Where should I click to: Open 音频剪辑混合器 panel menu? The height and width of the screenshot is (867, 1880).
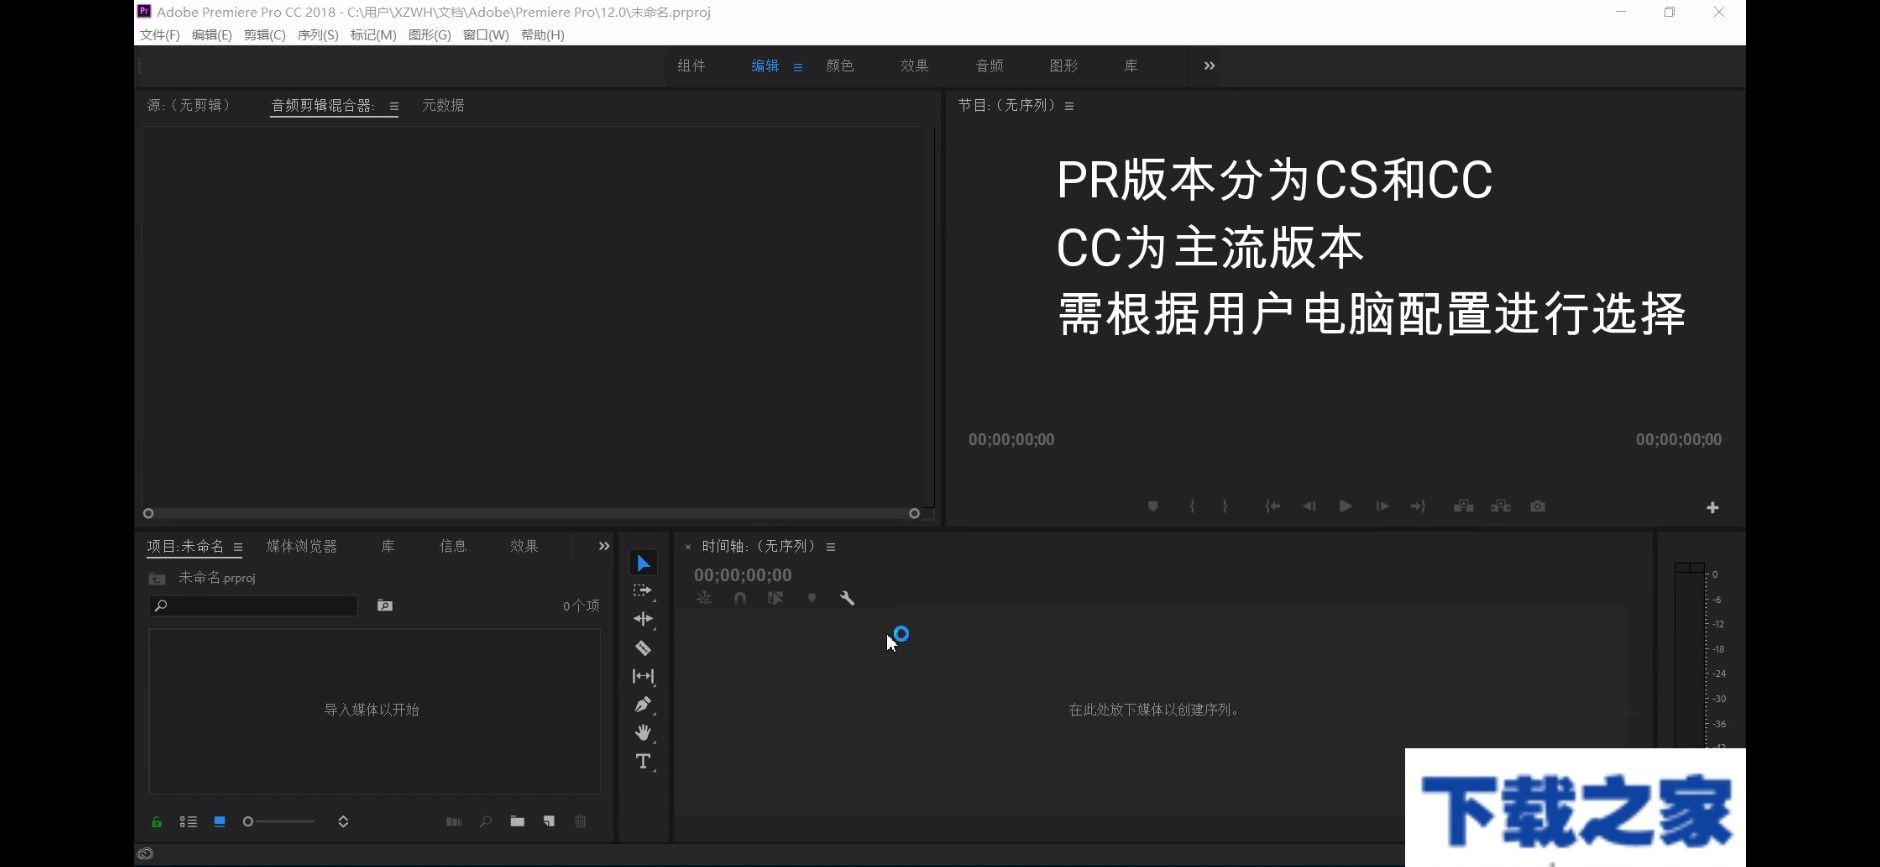(x=394, y=106)
